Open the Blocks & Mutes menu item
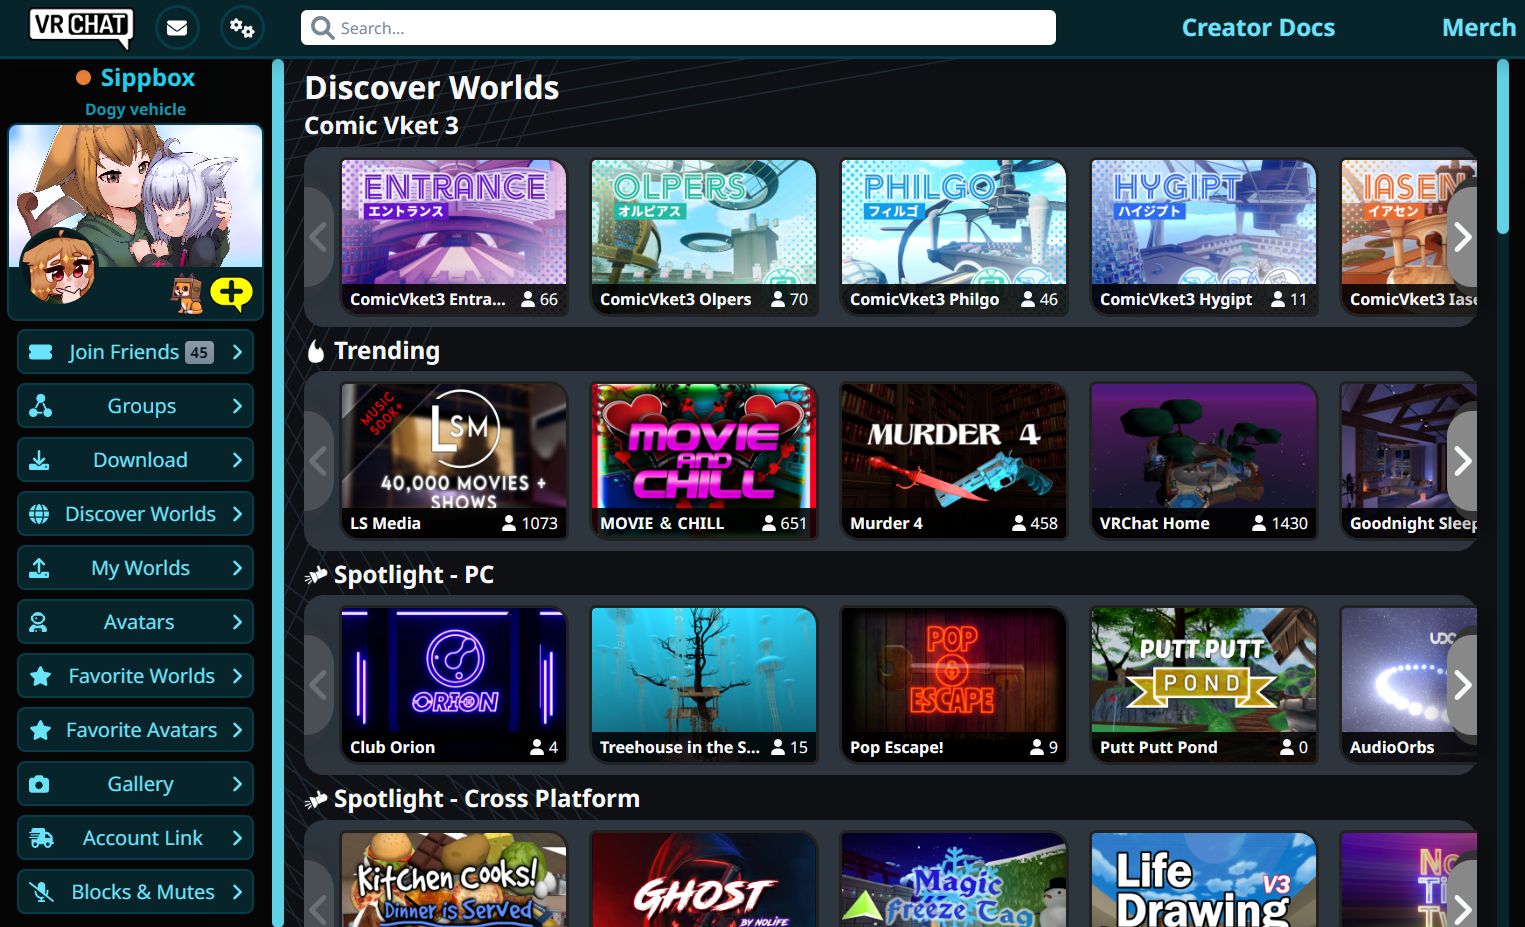 [135, 892]
